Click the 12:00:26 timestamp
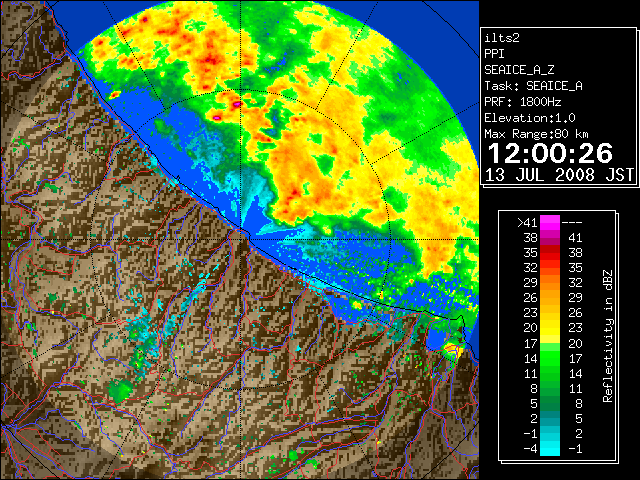Screen dimensions: 640x480 click(x=550, y=153)
